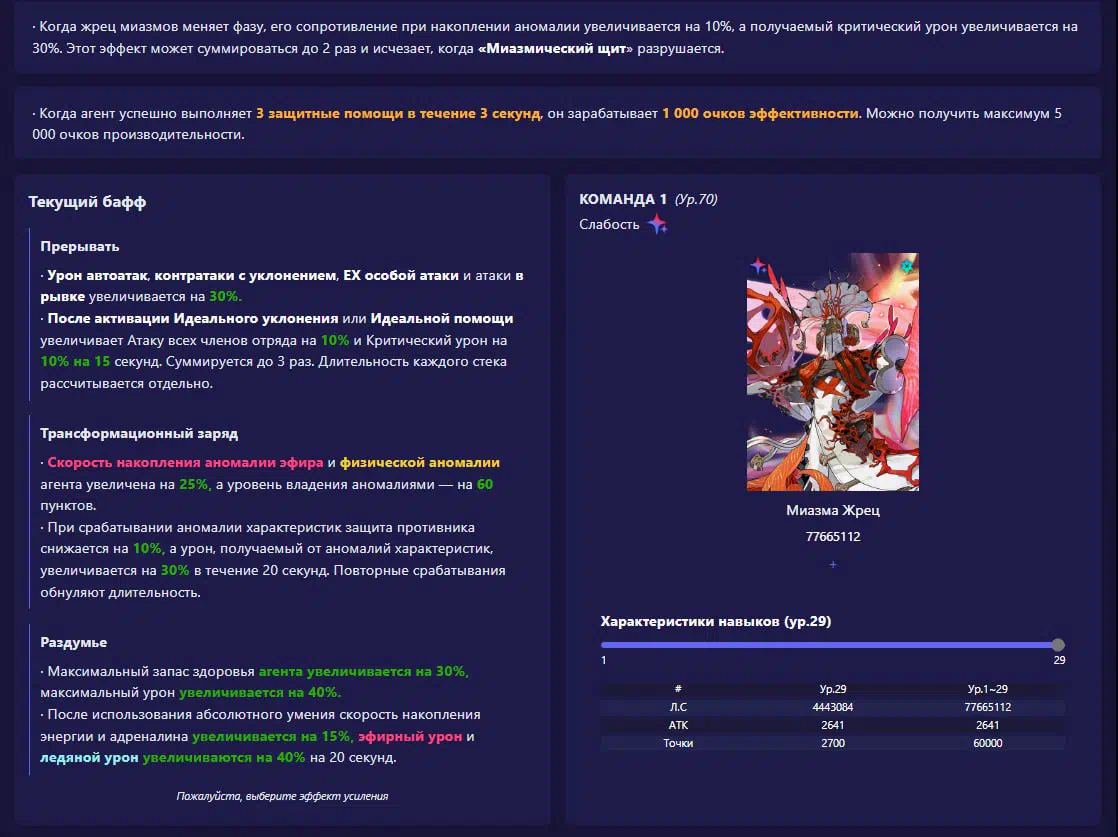Image resolution: width=1118 pixels, height=837 pixels.
Task: Click the 4443084 HP cell
Action: 833,707
